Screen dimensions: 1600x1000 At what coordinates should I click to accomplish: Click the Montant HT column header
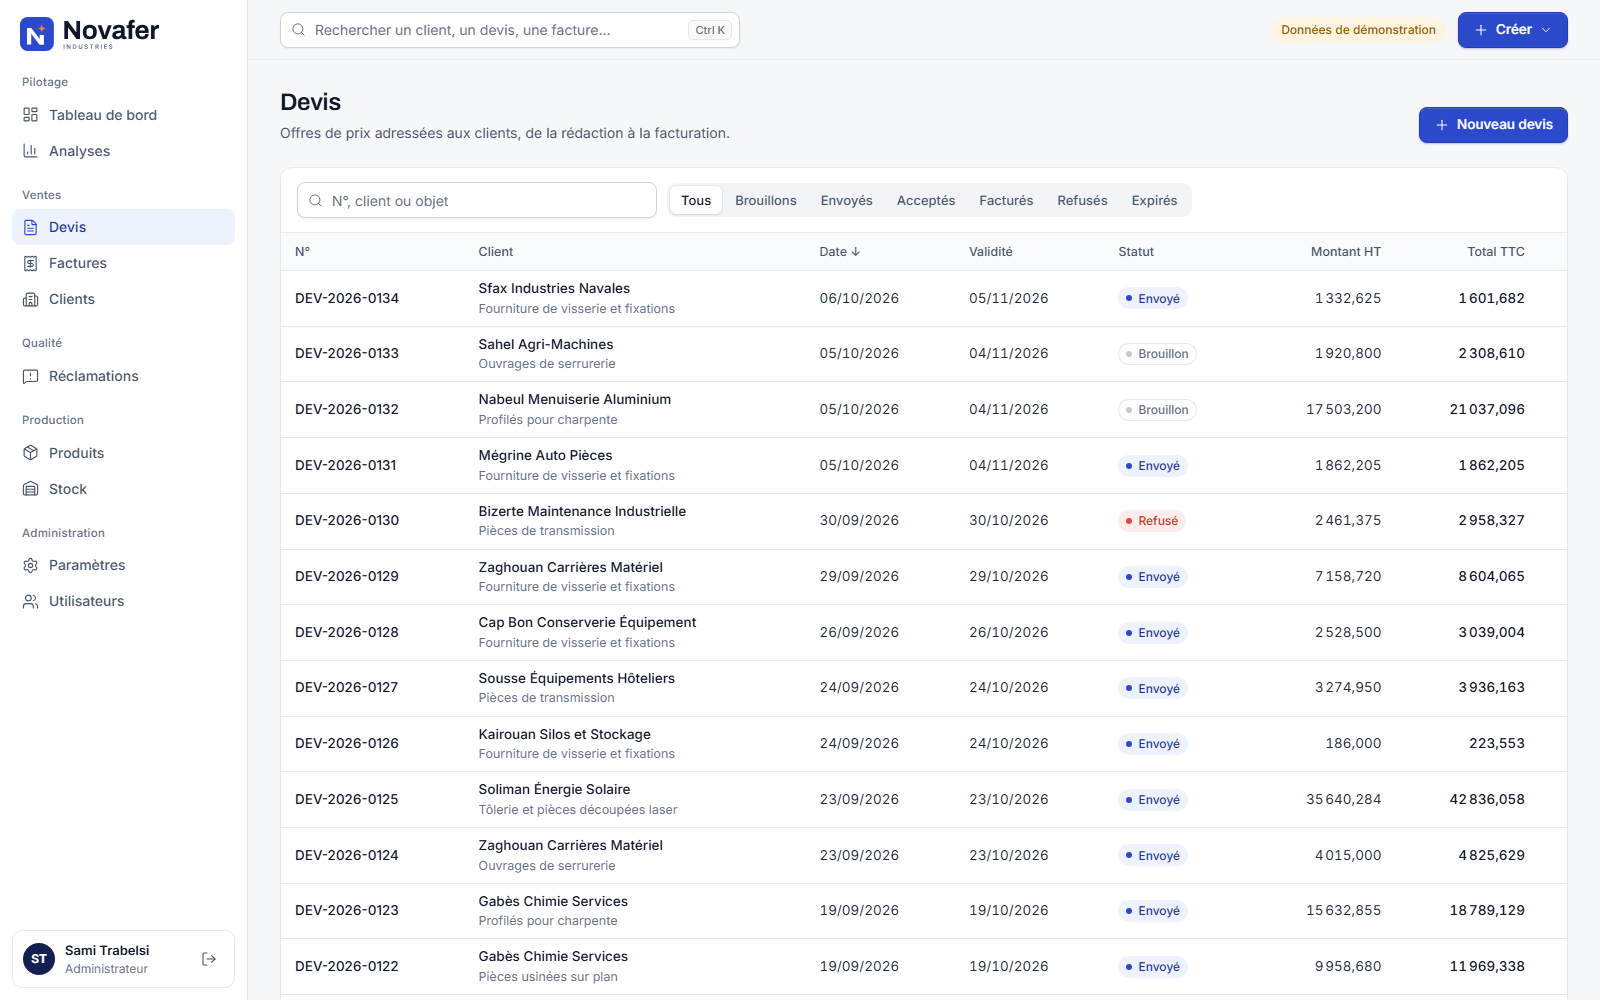pos(1346,252)
